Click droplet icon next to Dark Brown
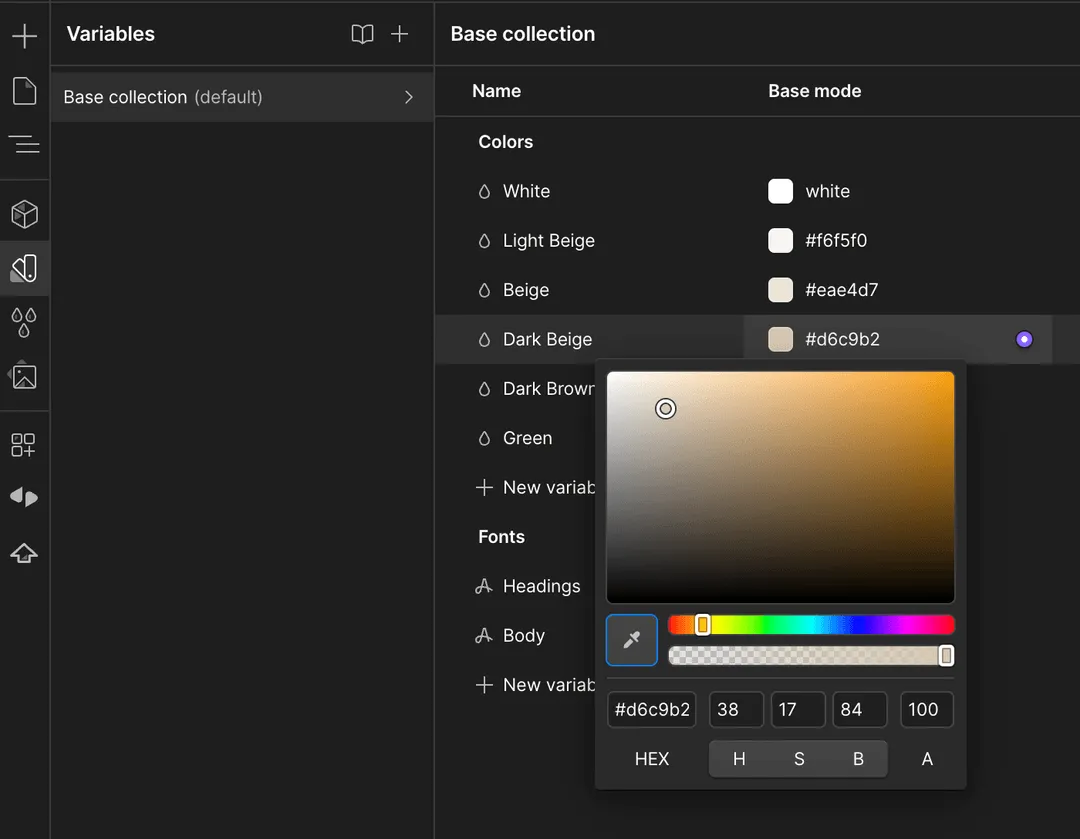Image resolution: width=1080 pixels, height=839 pixels. click(484, 389)
